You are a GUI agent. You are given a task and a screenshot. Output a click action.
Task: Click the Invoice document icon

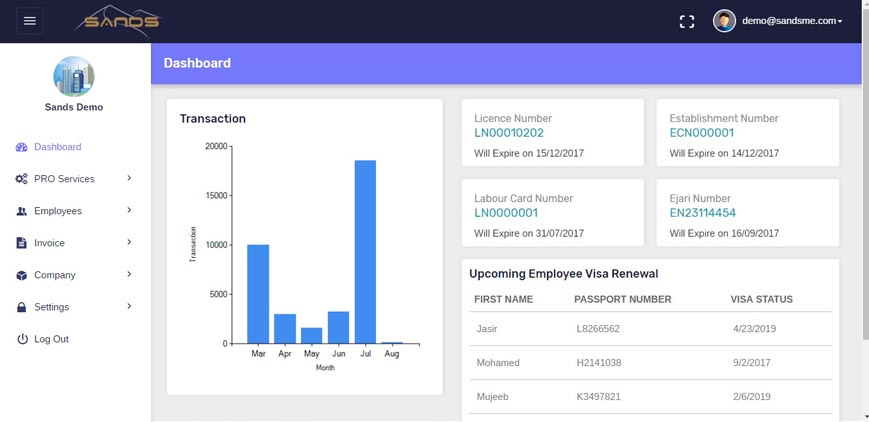point(22,243)
